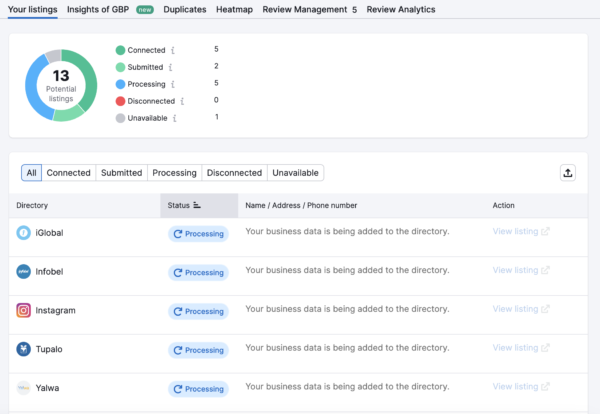Click the blue Processing legend color dot

coord(120,84)
